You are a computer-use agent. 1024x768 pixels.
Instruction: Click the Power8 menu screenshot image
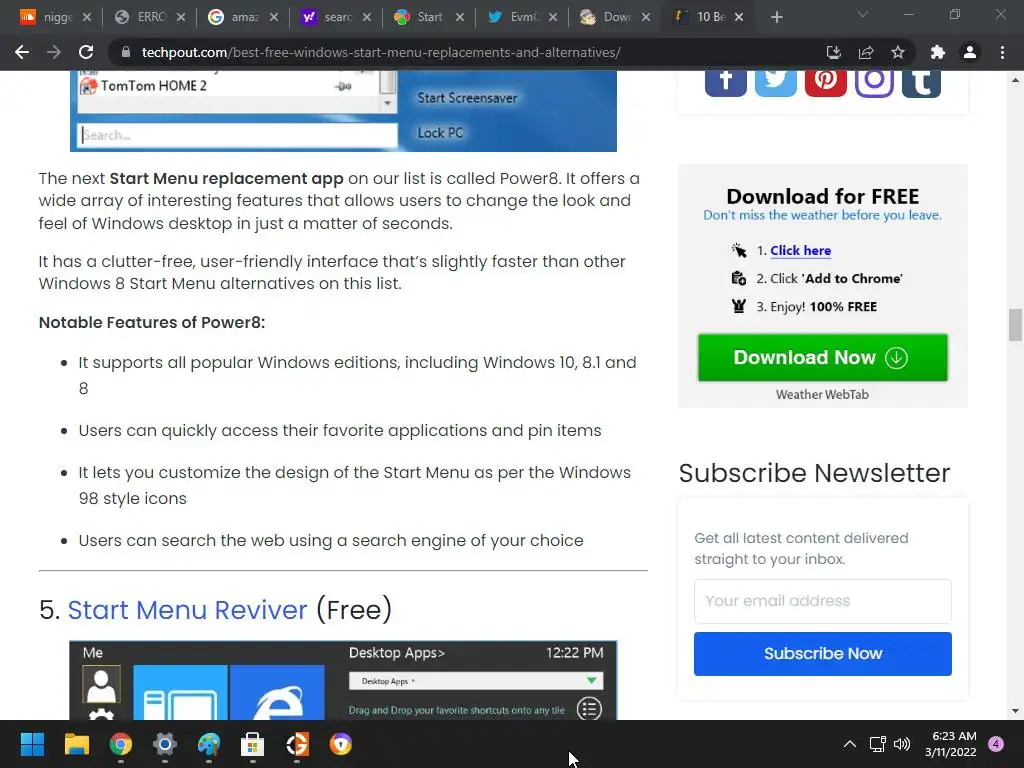point(343,111)
